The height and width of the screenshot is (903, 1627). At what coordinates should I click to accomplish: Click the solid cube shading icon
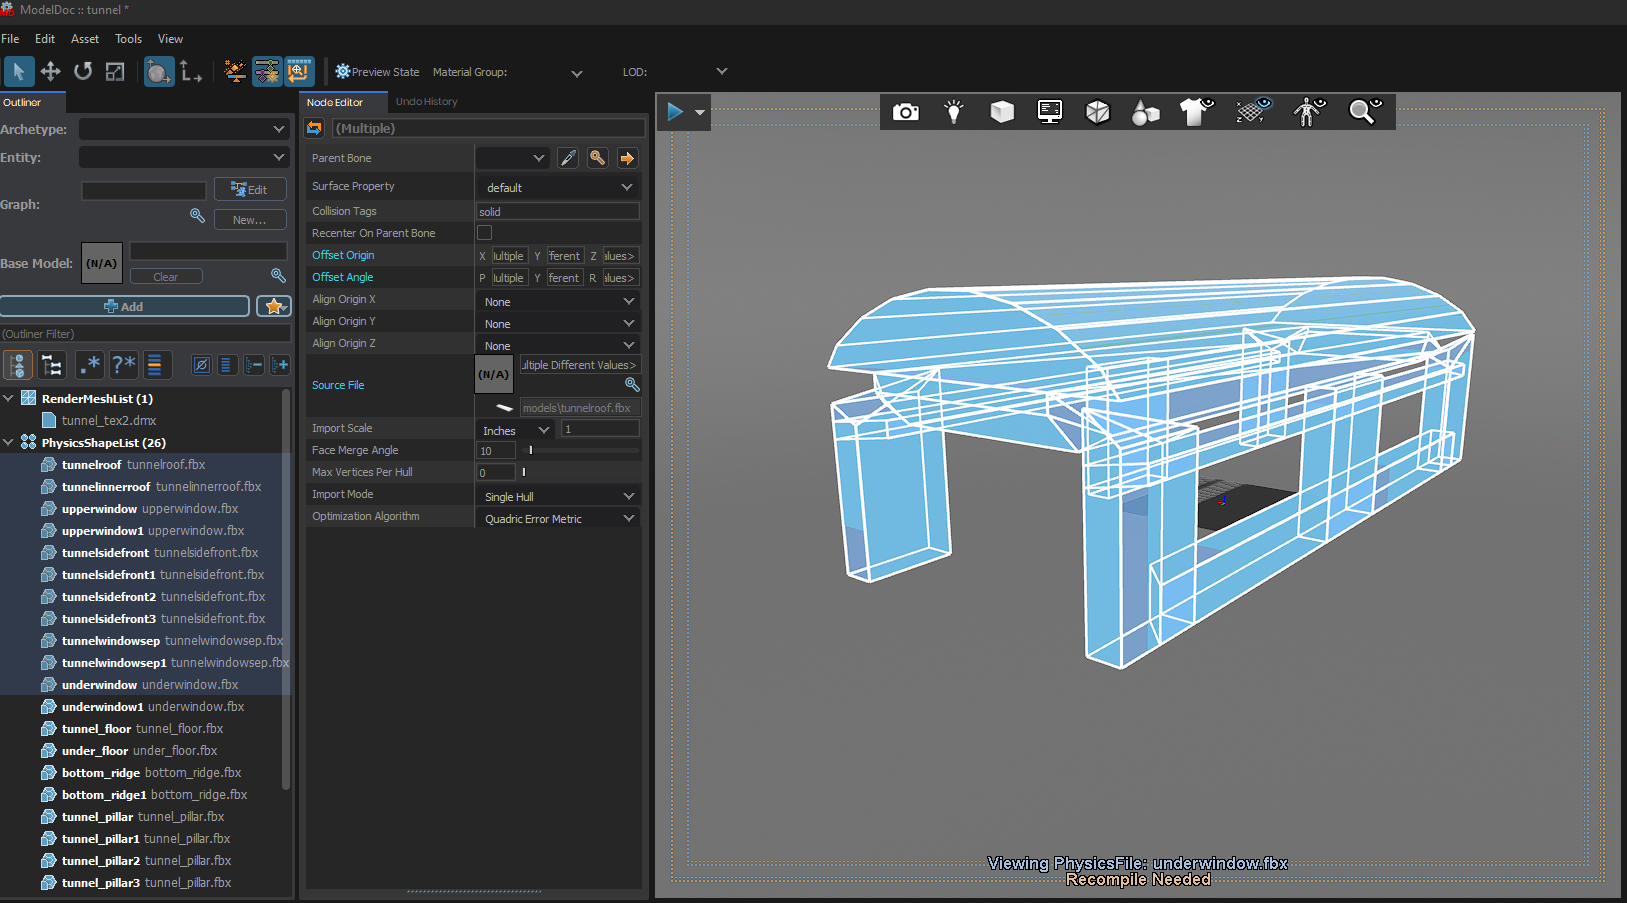[1002, 112]
